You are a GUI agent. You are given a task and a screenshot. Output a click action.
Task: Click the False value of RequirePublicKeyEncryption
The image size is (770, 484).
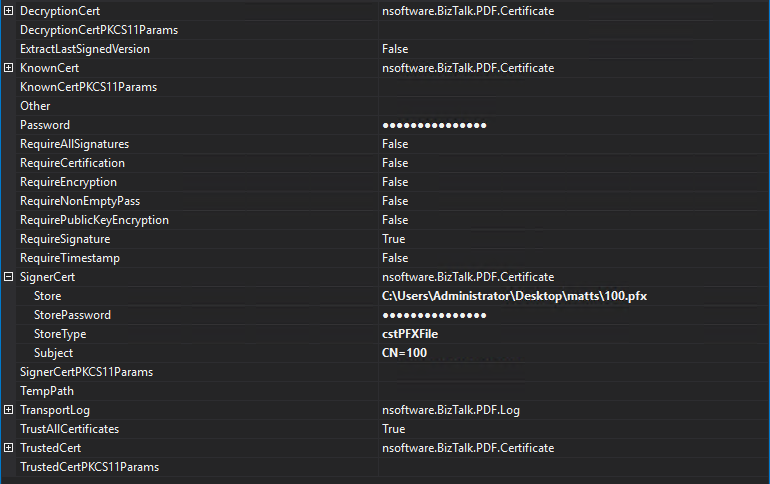pyautogui.click(x=395, y=220)
